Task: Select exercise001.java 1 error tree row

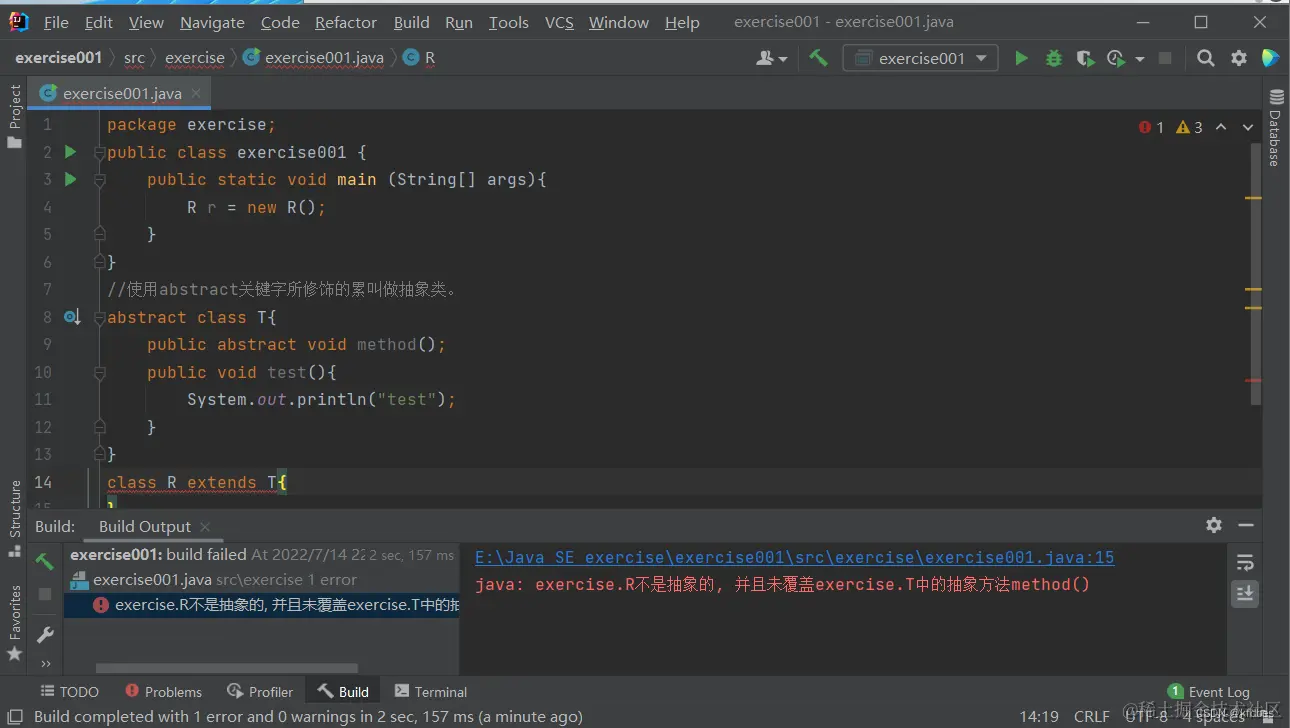Action: pos(262,580)
